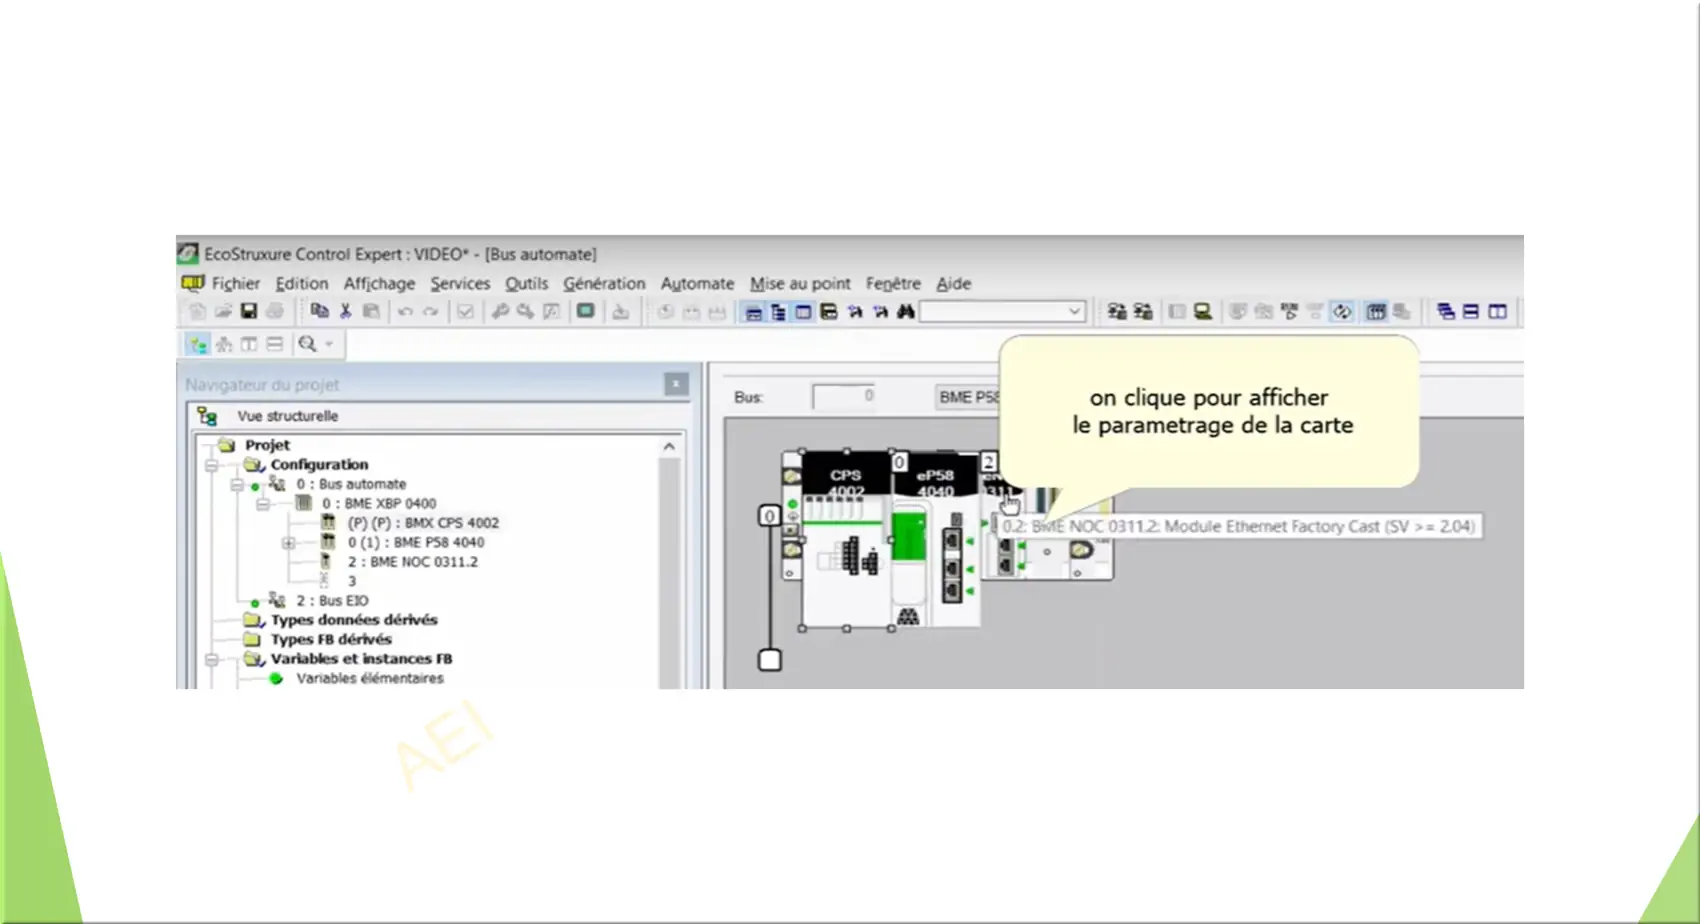
Task: Collapse the BME XBP 0400 rack node
Action: 263,505
